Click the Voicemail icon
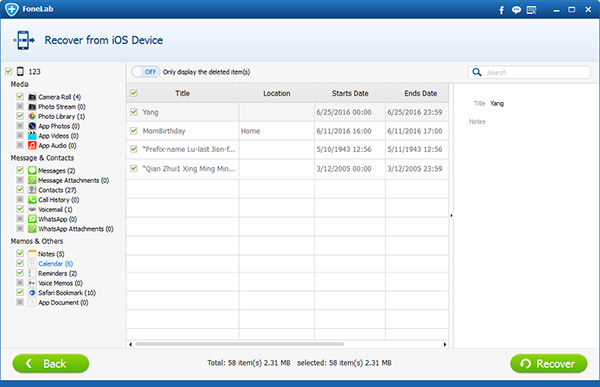 32,209
